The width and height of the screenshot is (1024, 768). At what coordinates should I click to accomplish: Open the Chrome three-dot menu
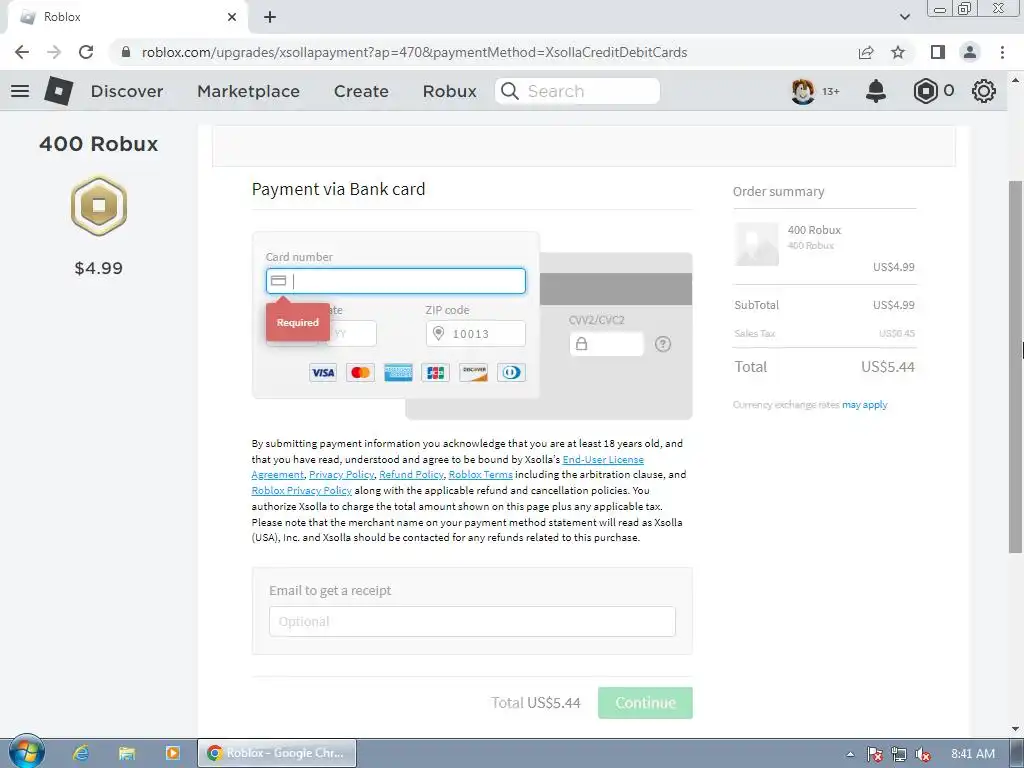click(x=1002, y=52)
